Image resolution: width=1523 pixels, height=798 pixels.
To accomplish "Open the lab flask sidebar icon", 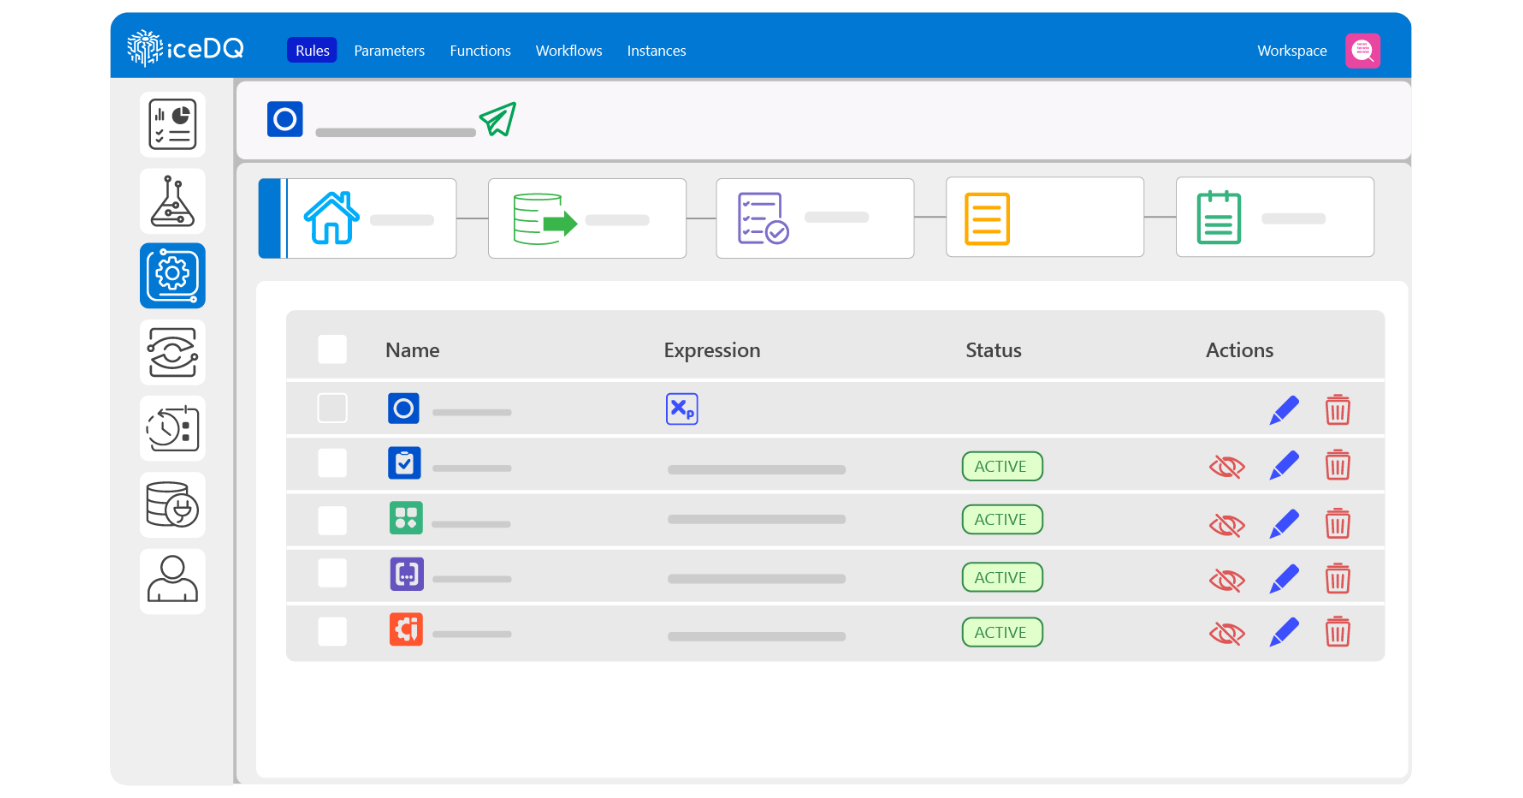I will 173,201.
